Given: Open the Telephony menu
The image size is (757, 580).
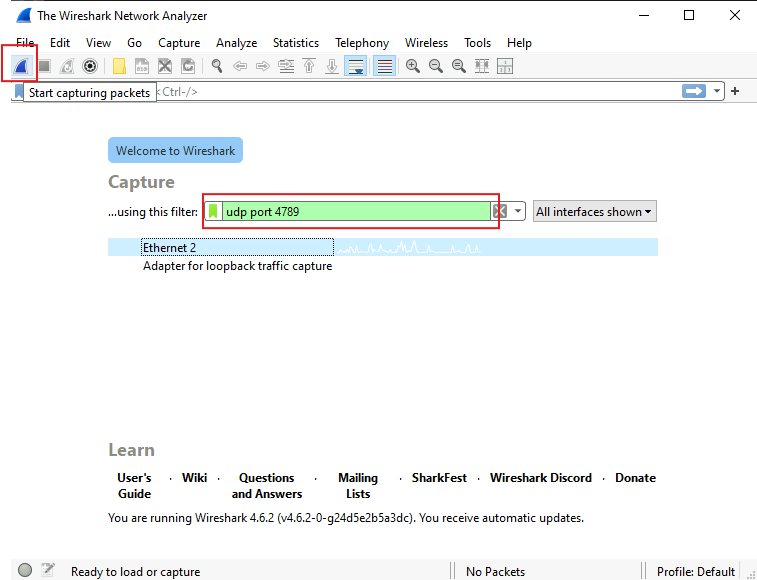Looking at the screenshot, I should 362,42.
